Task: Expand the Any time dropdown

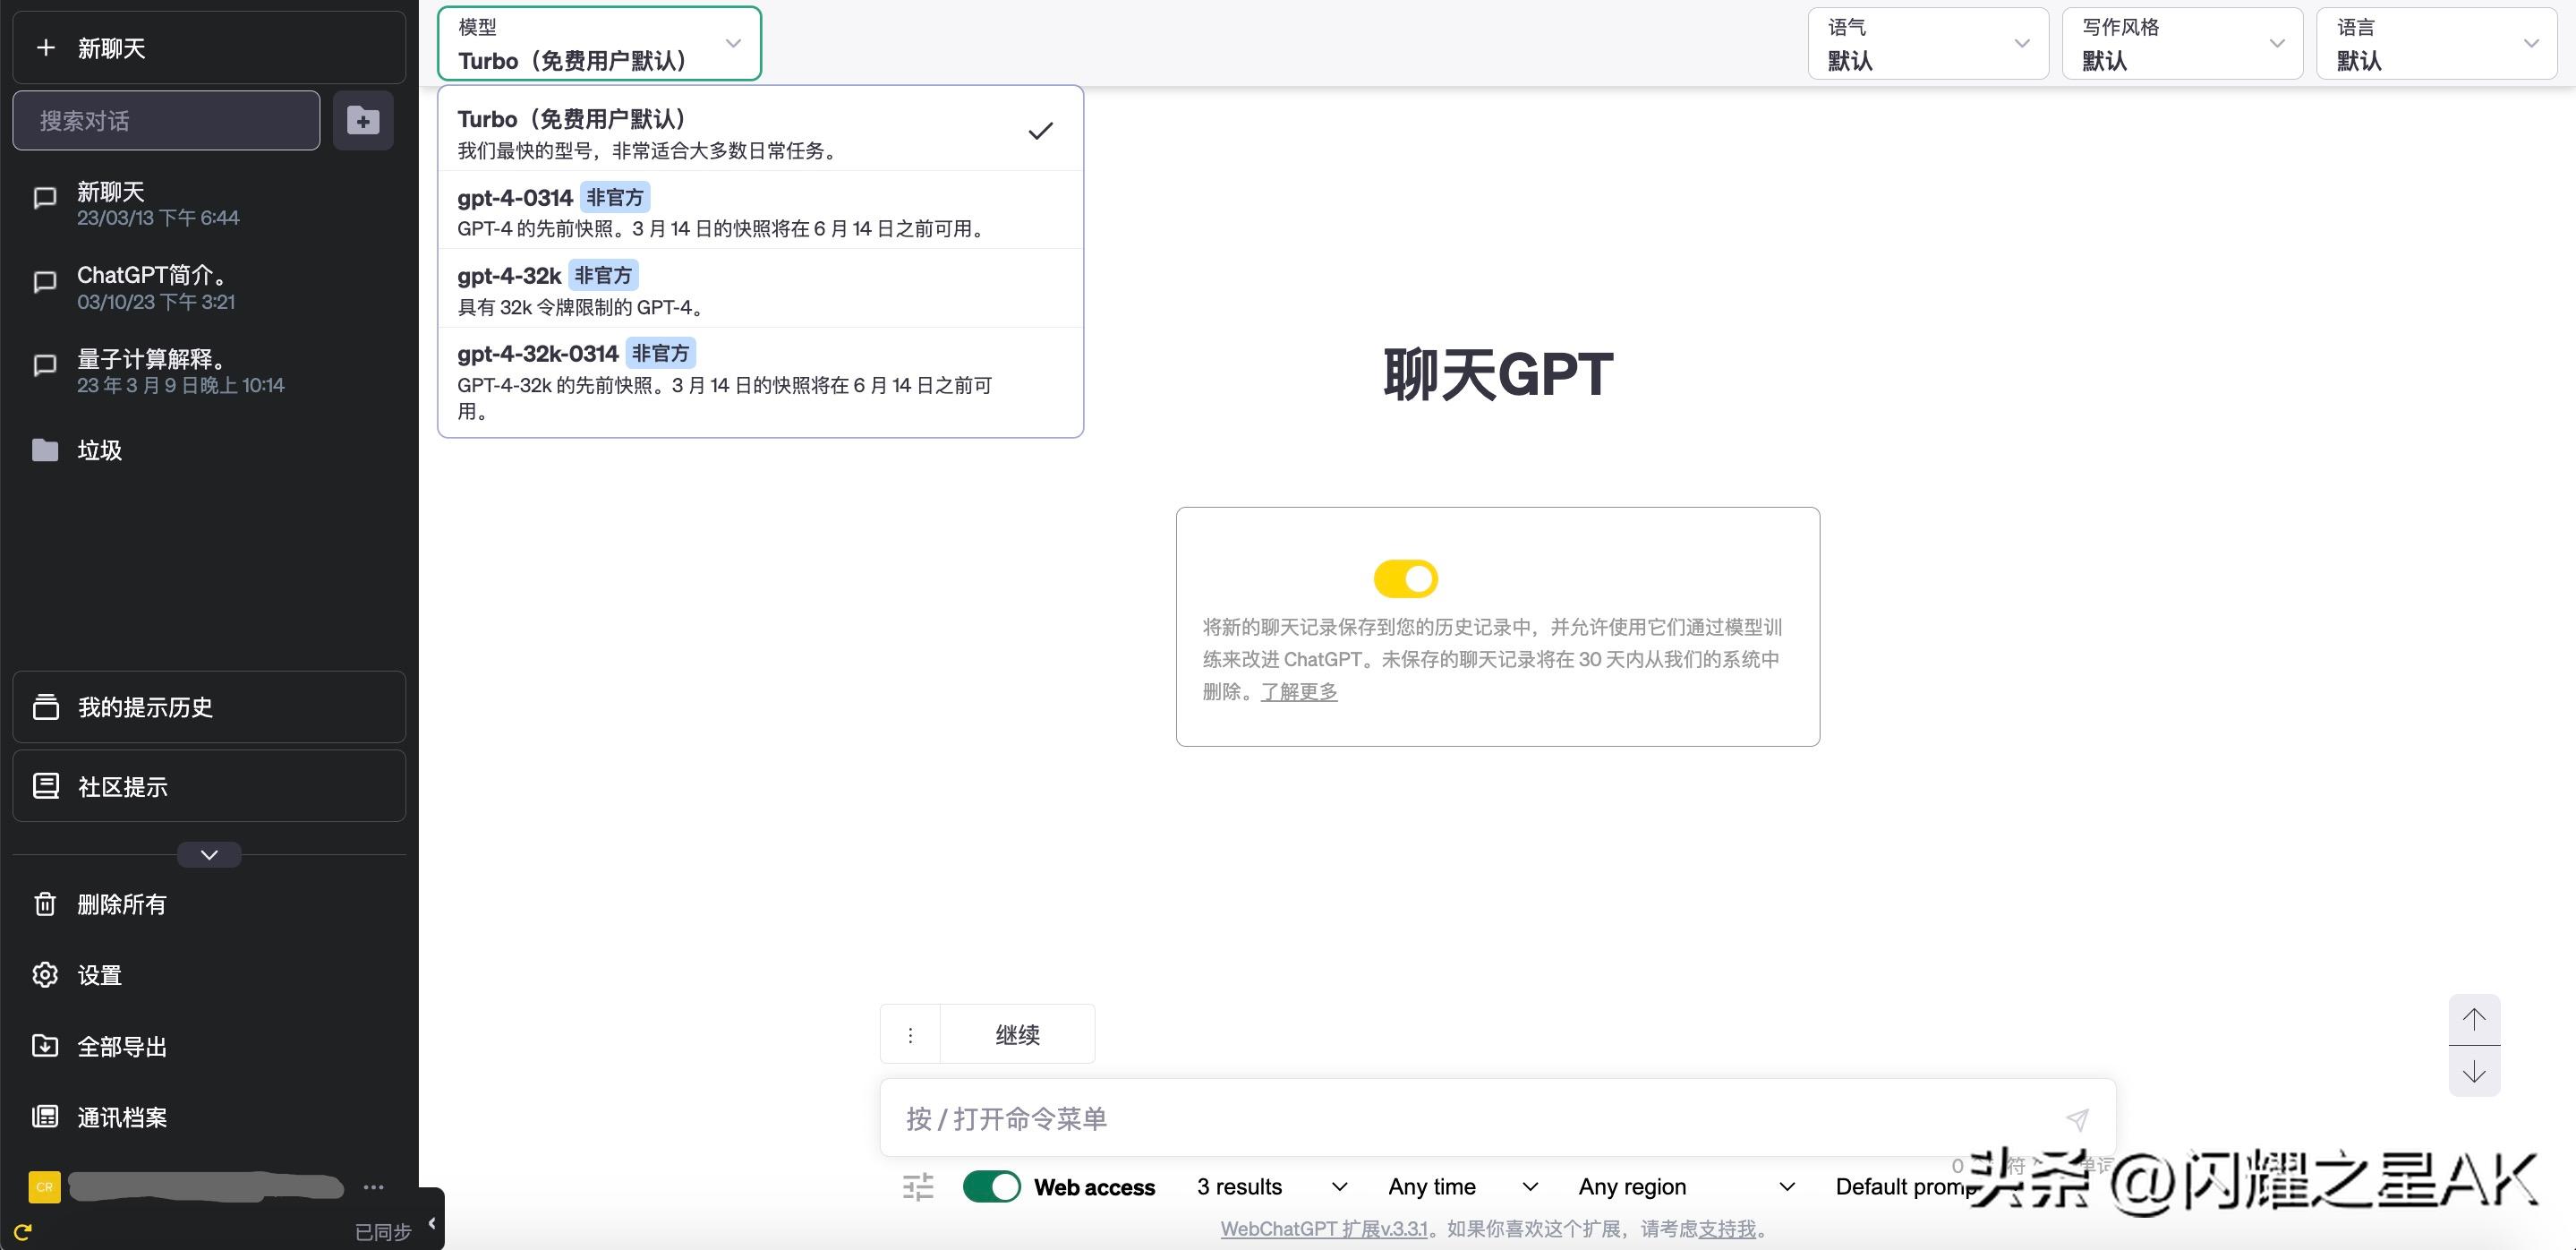Action: tap(1460, 1186)
